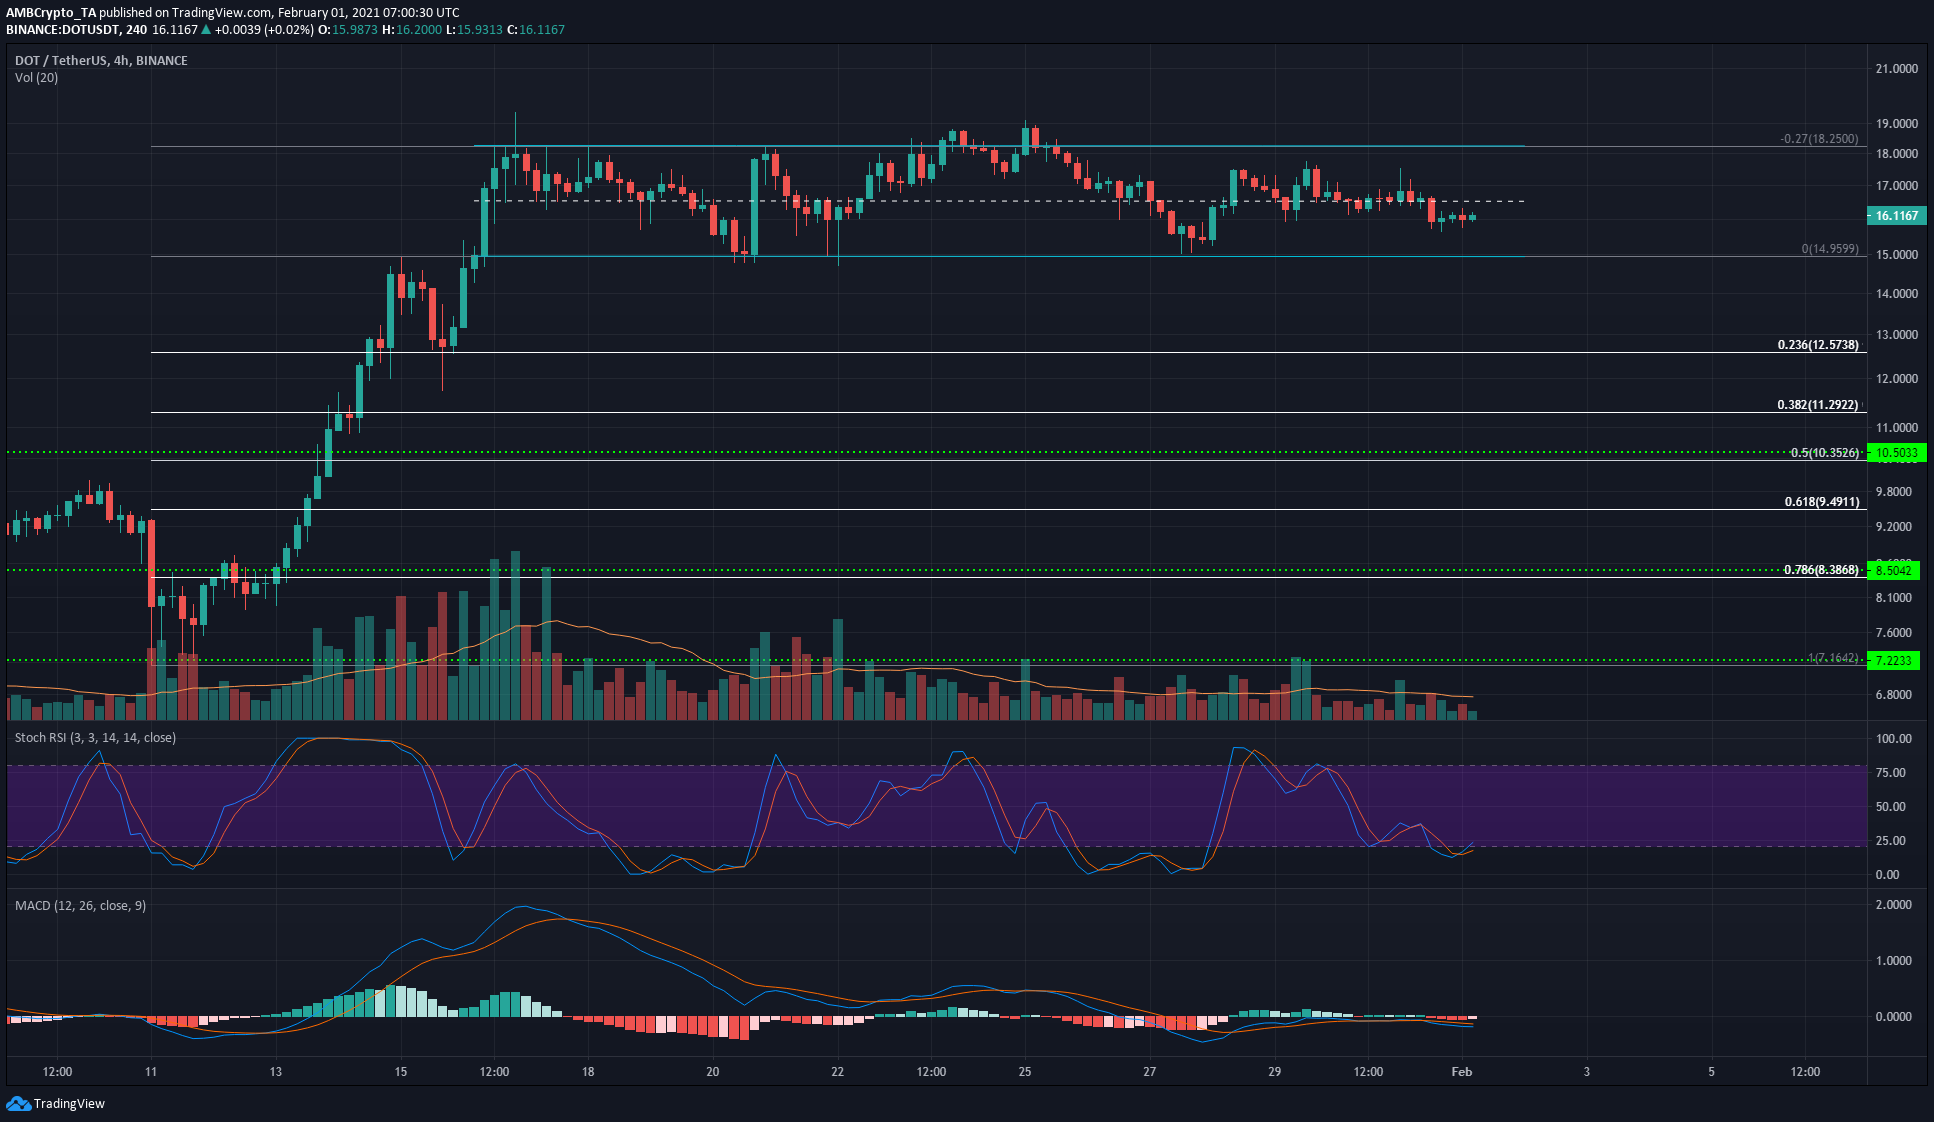
Task: Click the DOT / TetherUS, 4h, BINANCE title
Action: coord(101,60)
